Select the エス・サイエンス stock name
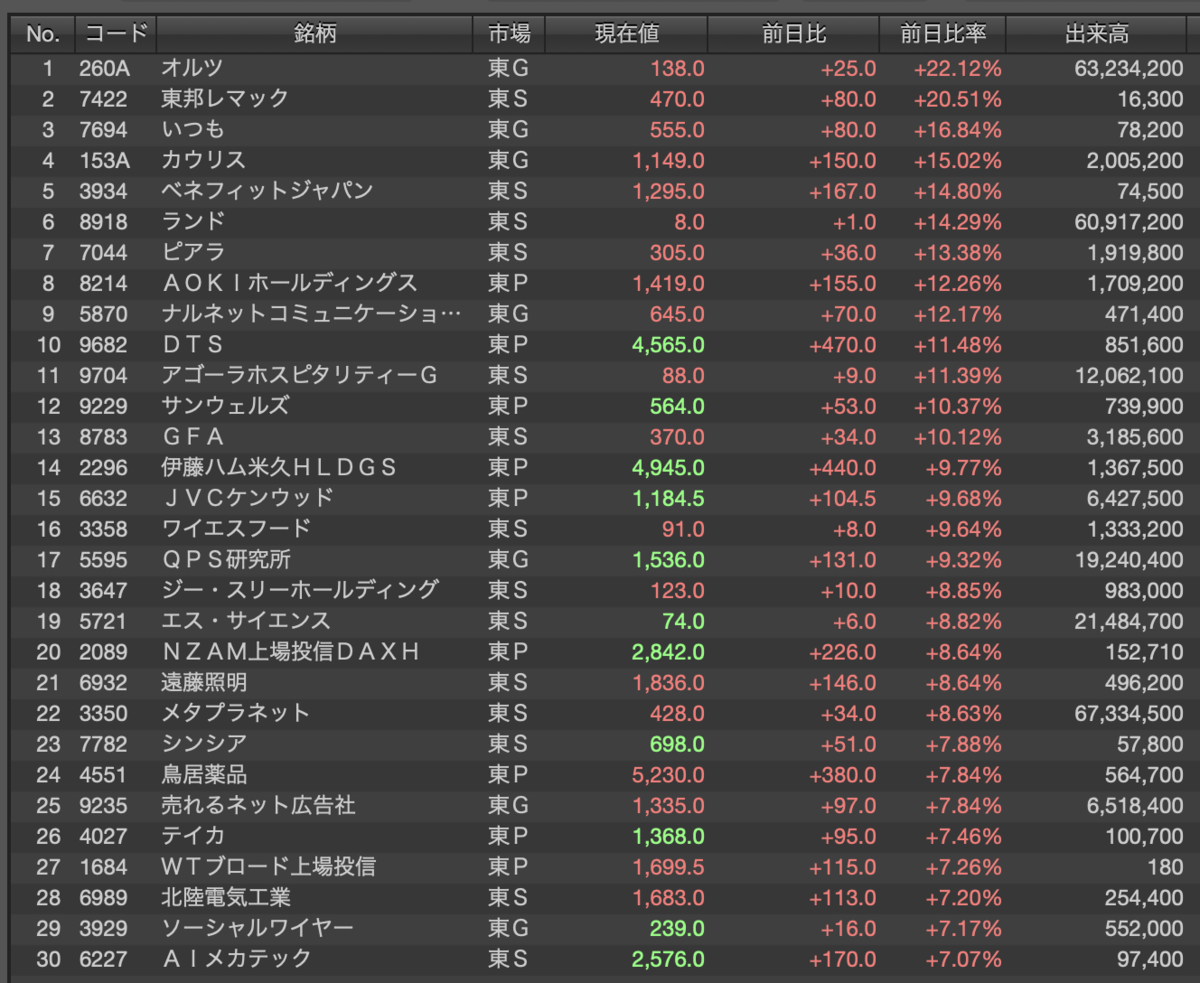The width and height of the screenshot is (1200, 983). (x=245, y=621)
